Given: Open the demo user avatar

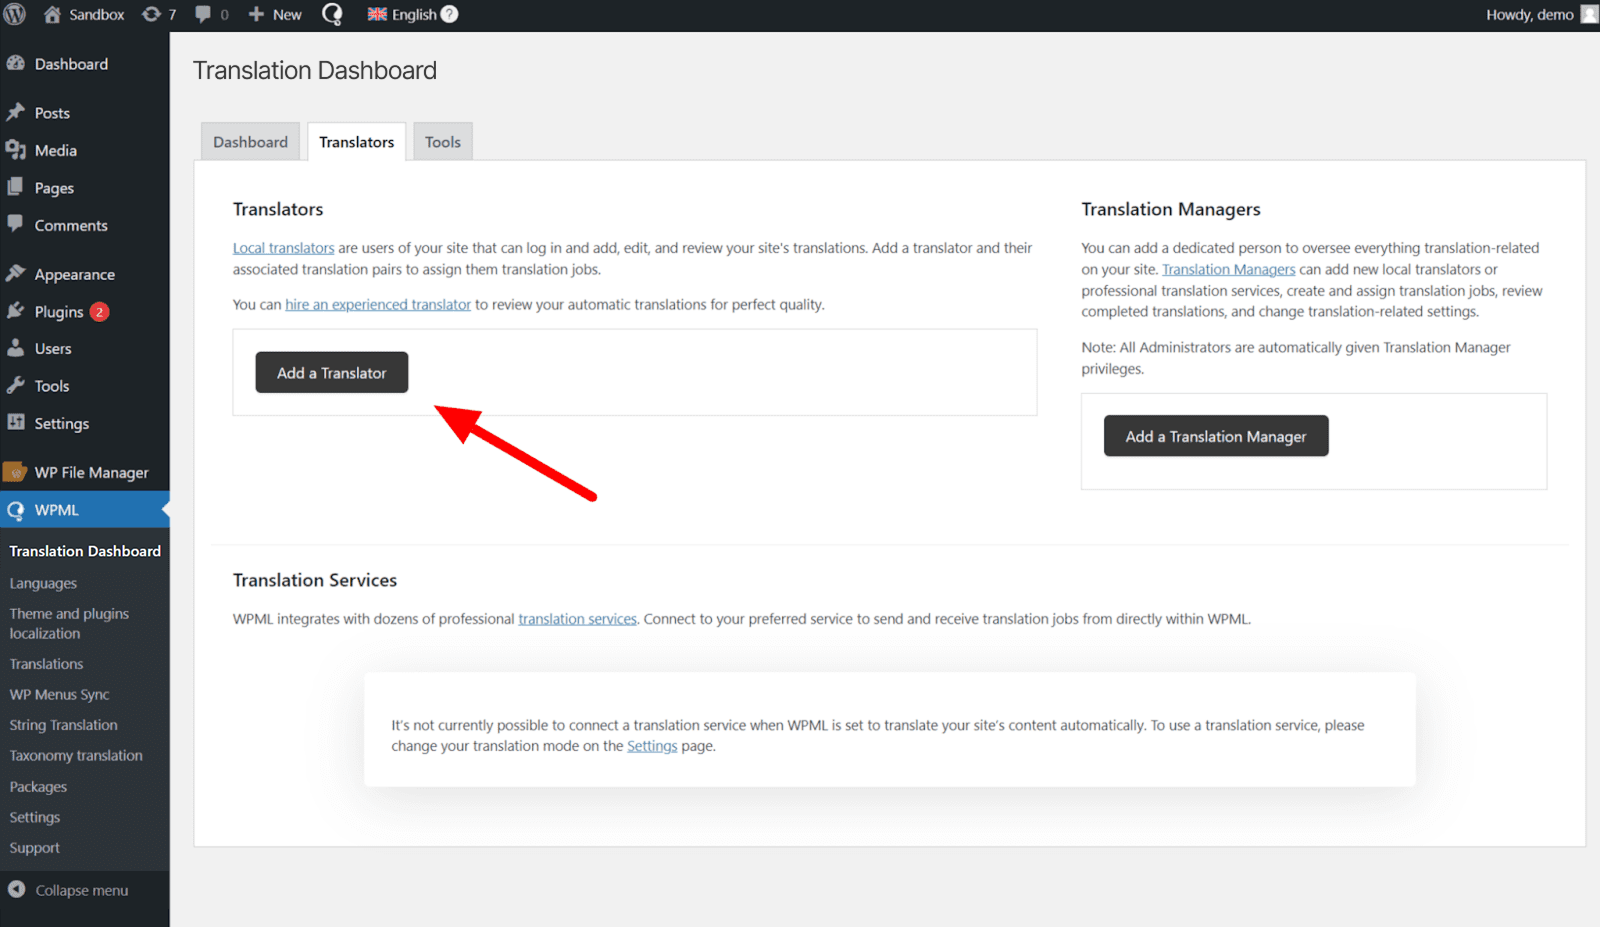Looking at the screenshot, I should [1589, 14].
